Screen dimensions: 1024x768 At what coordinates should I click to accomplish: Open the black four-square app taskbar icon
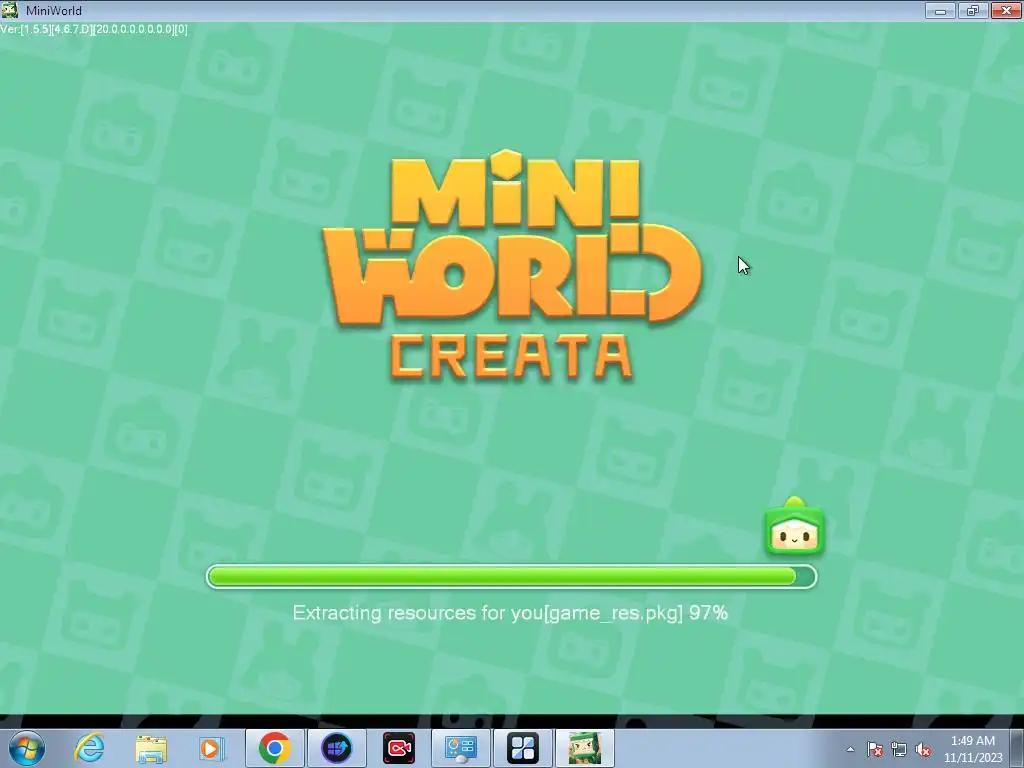[522, 748]
